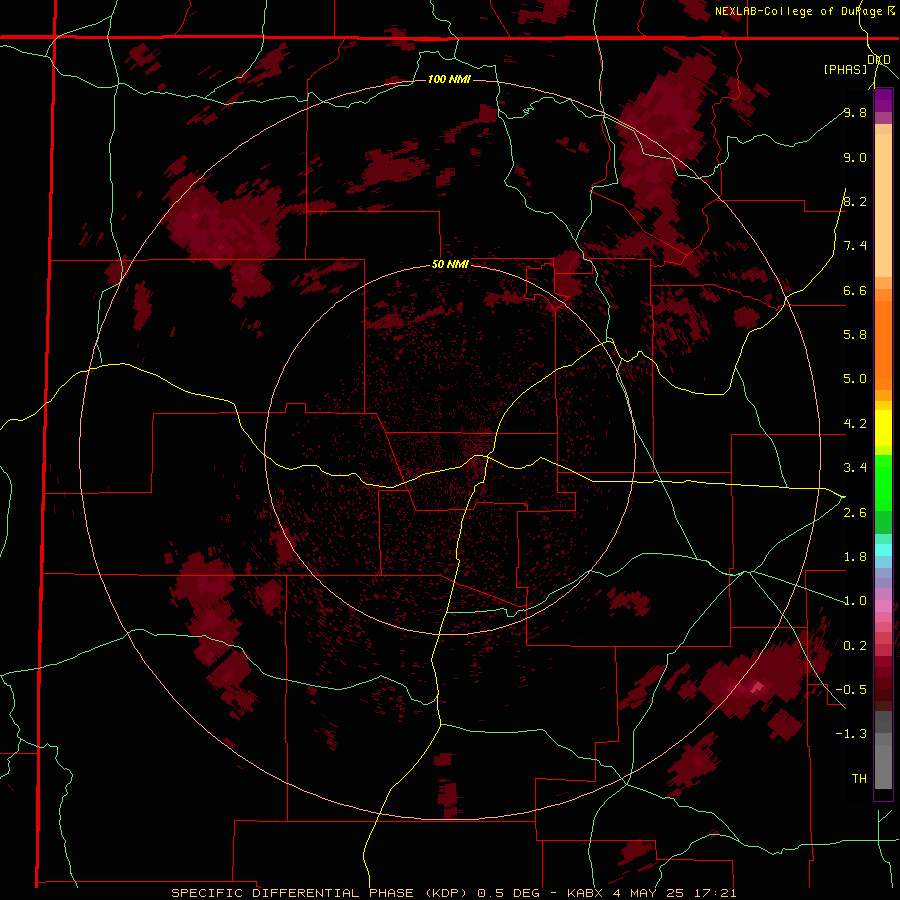Click the -1.3 scale value
The width and height of the screenshot is (900, 900).
(x=851, y=734)
